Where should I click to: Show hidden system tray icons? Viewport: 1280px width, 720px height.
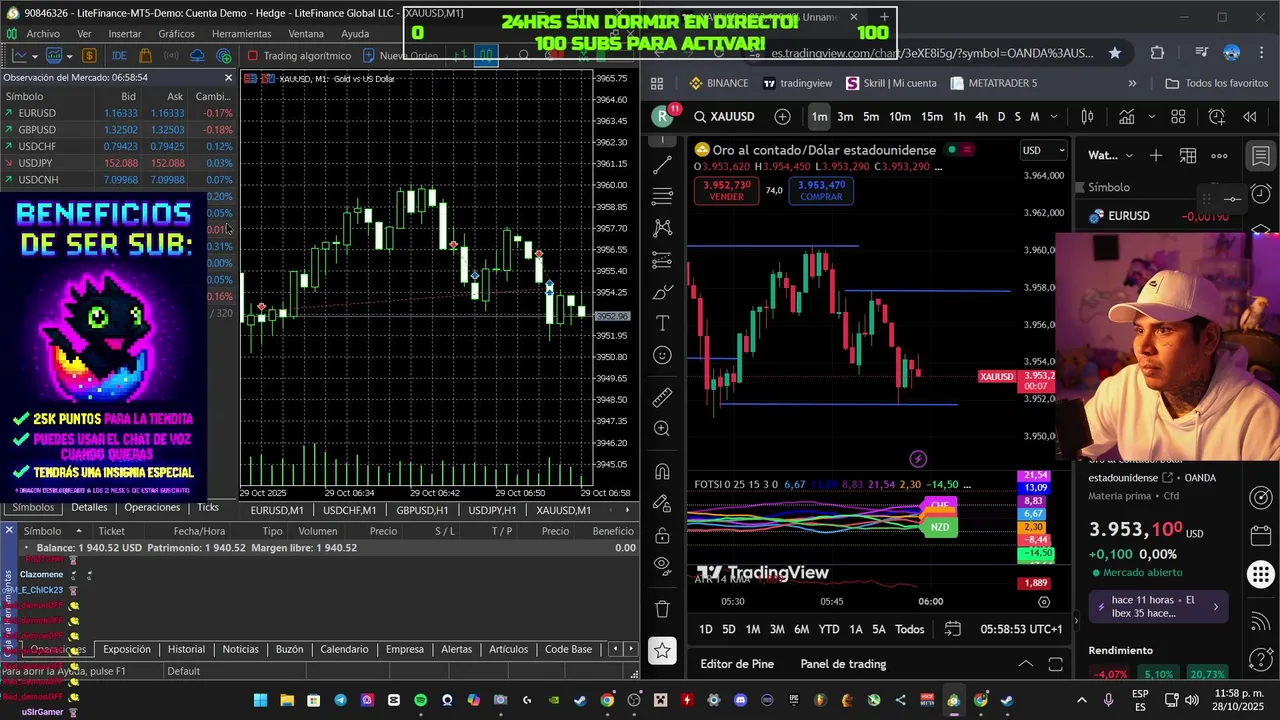[1082, 700]
